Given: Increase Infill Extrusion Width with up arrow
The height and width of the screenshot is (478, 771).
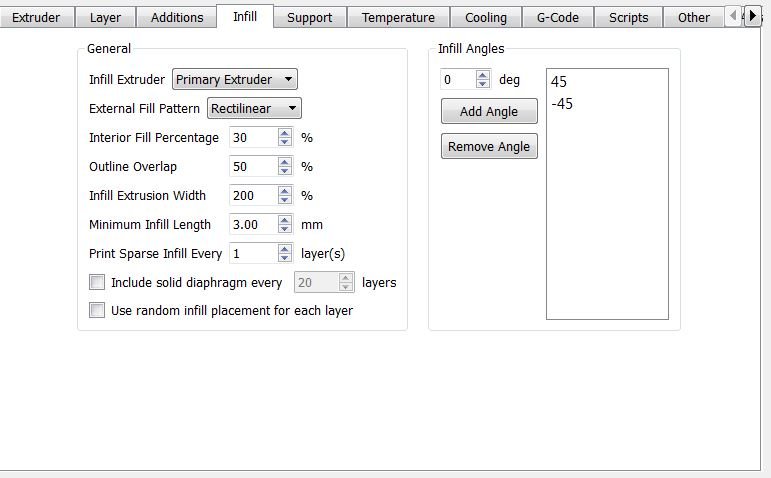Looking at the screenshot, I should pos(284,191).
